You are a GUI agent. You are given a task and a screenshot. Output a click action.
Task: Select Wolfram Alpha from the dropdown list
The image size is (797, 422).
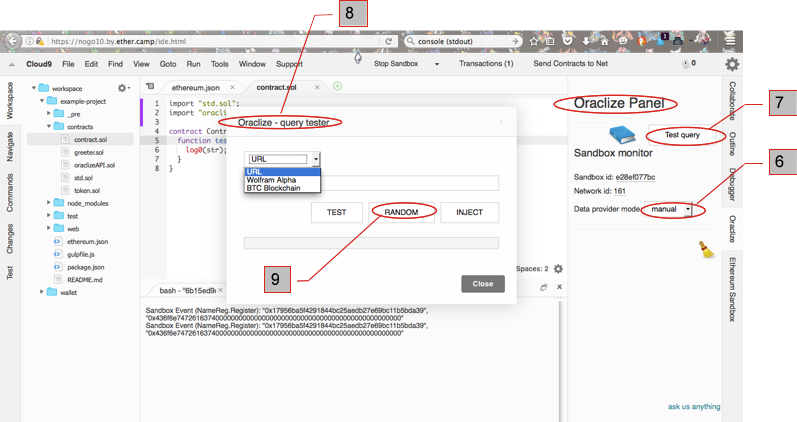(282, 180)
